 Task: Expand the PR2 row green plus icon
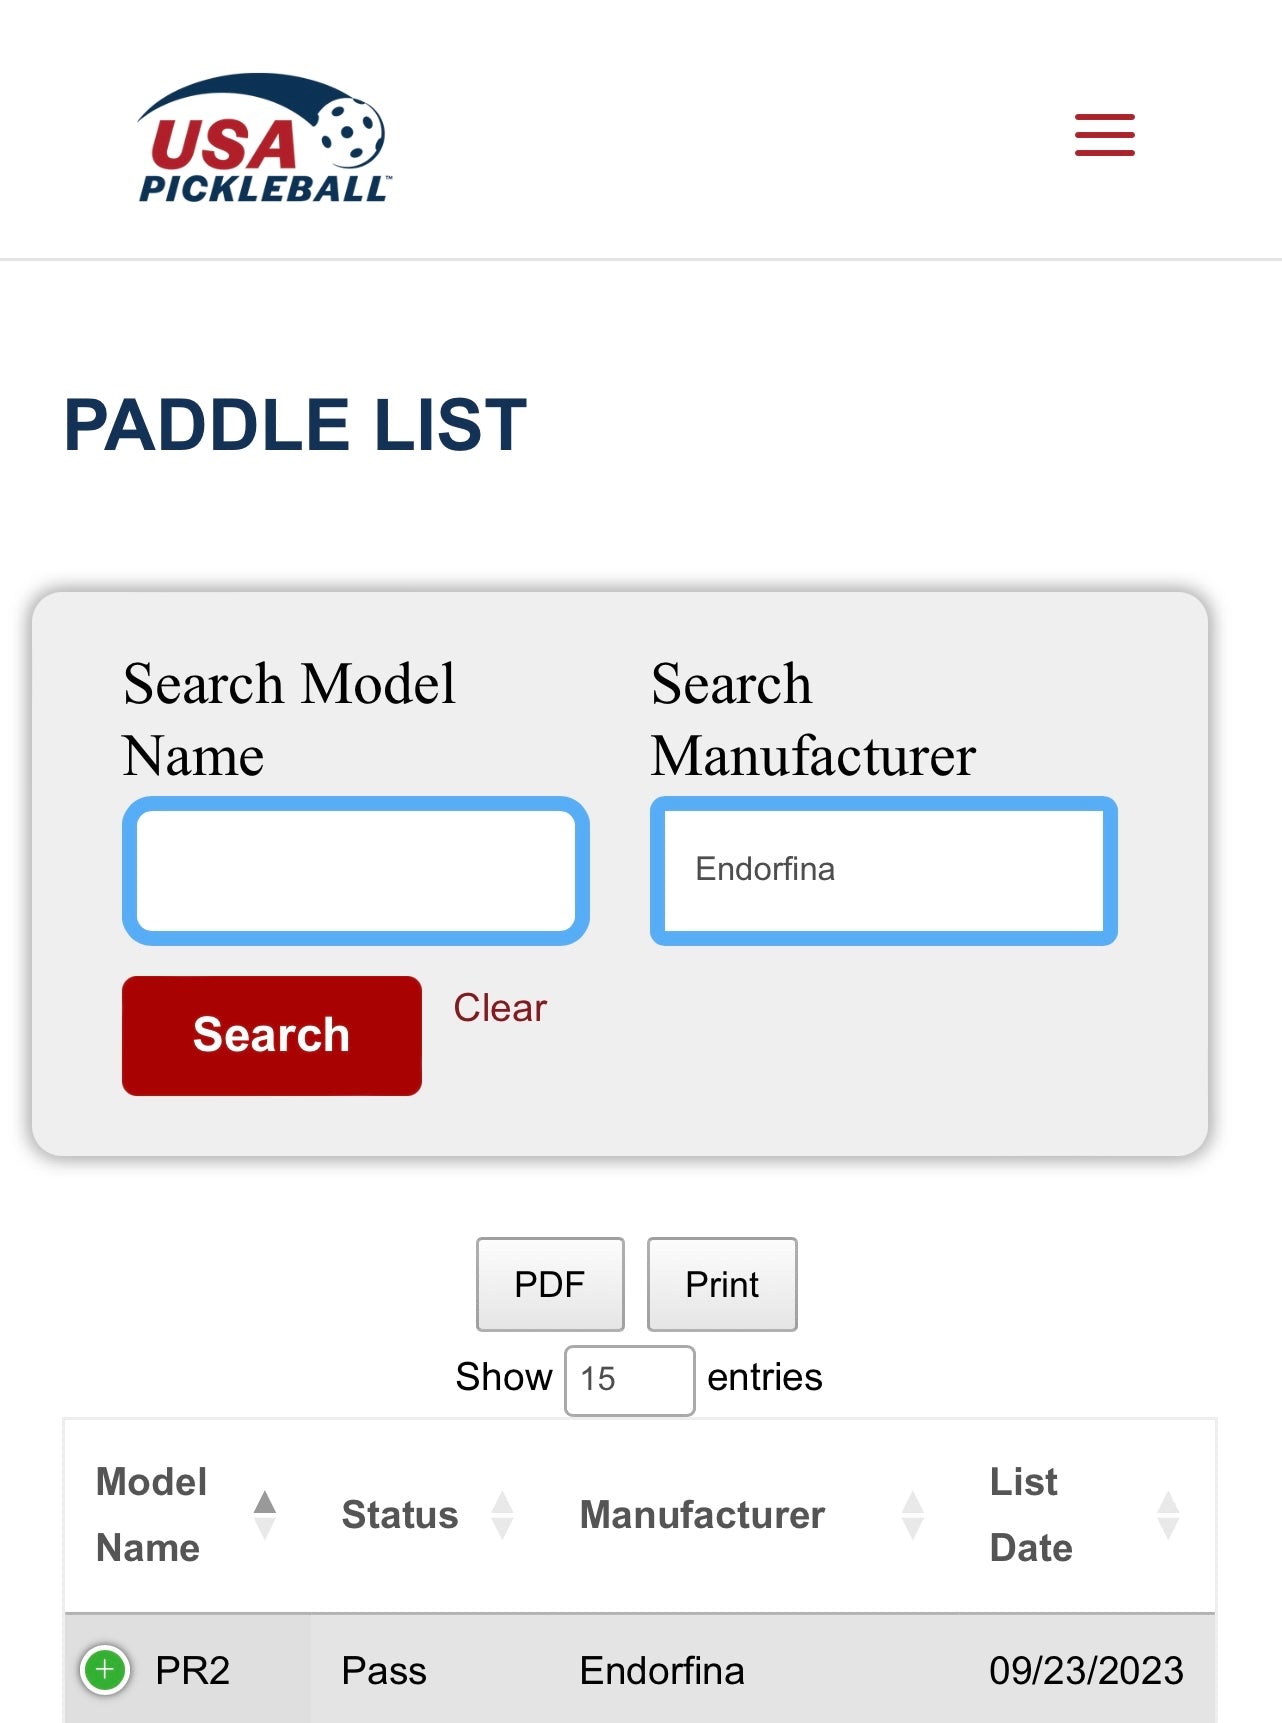pos(105,1669)
